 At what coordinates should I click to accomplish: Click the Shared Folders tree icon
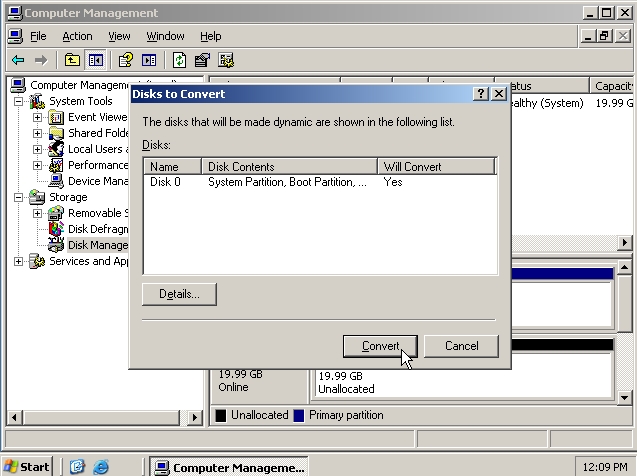[56, 133]
